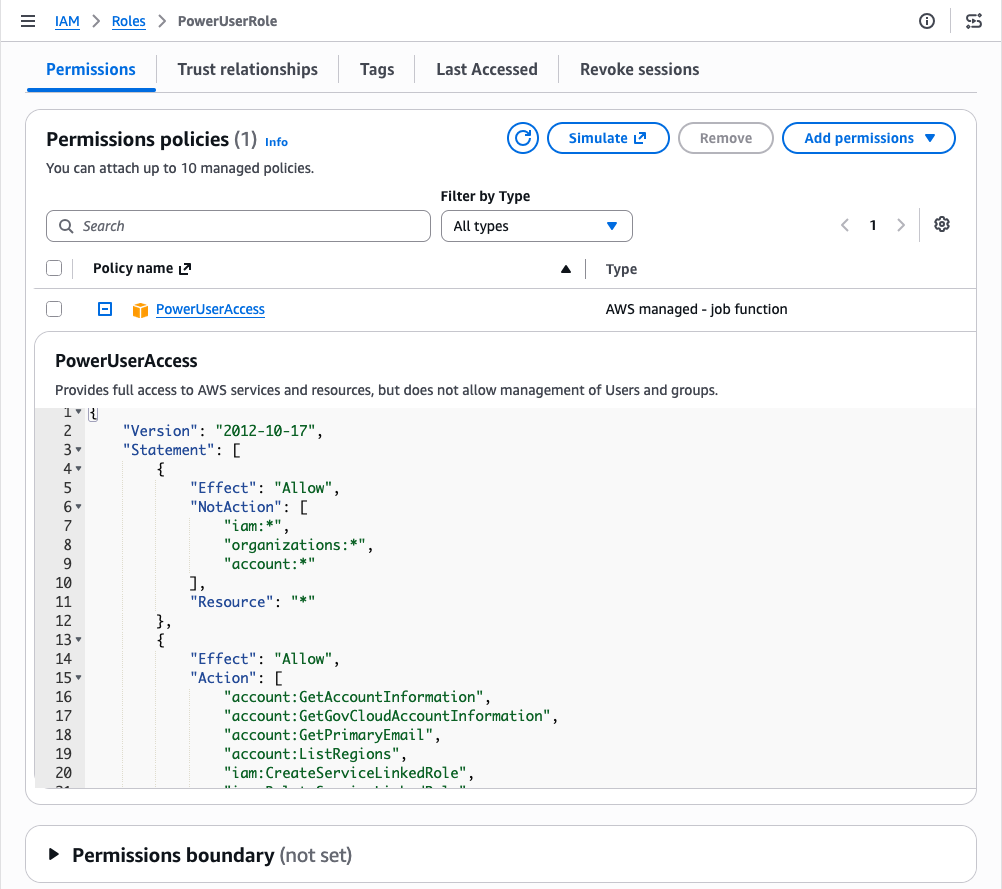This screenshot has height=889, width=1002.
Task: Expand the Permissions boundary section
Action: (54, 854)
